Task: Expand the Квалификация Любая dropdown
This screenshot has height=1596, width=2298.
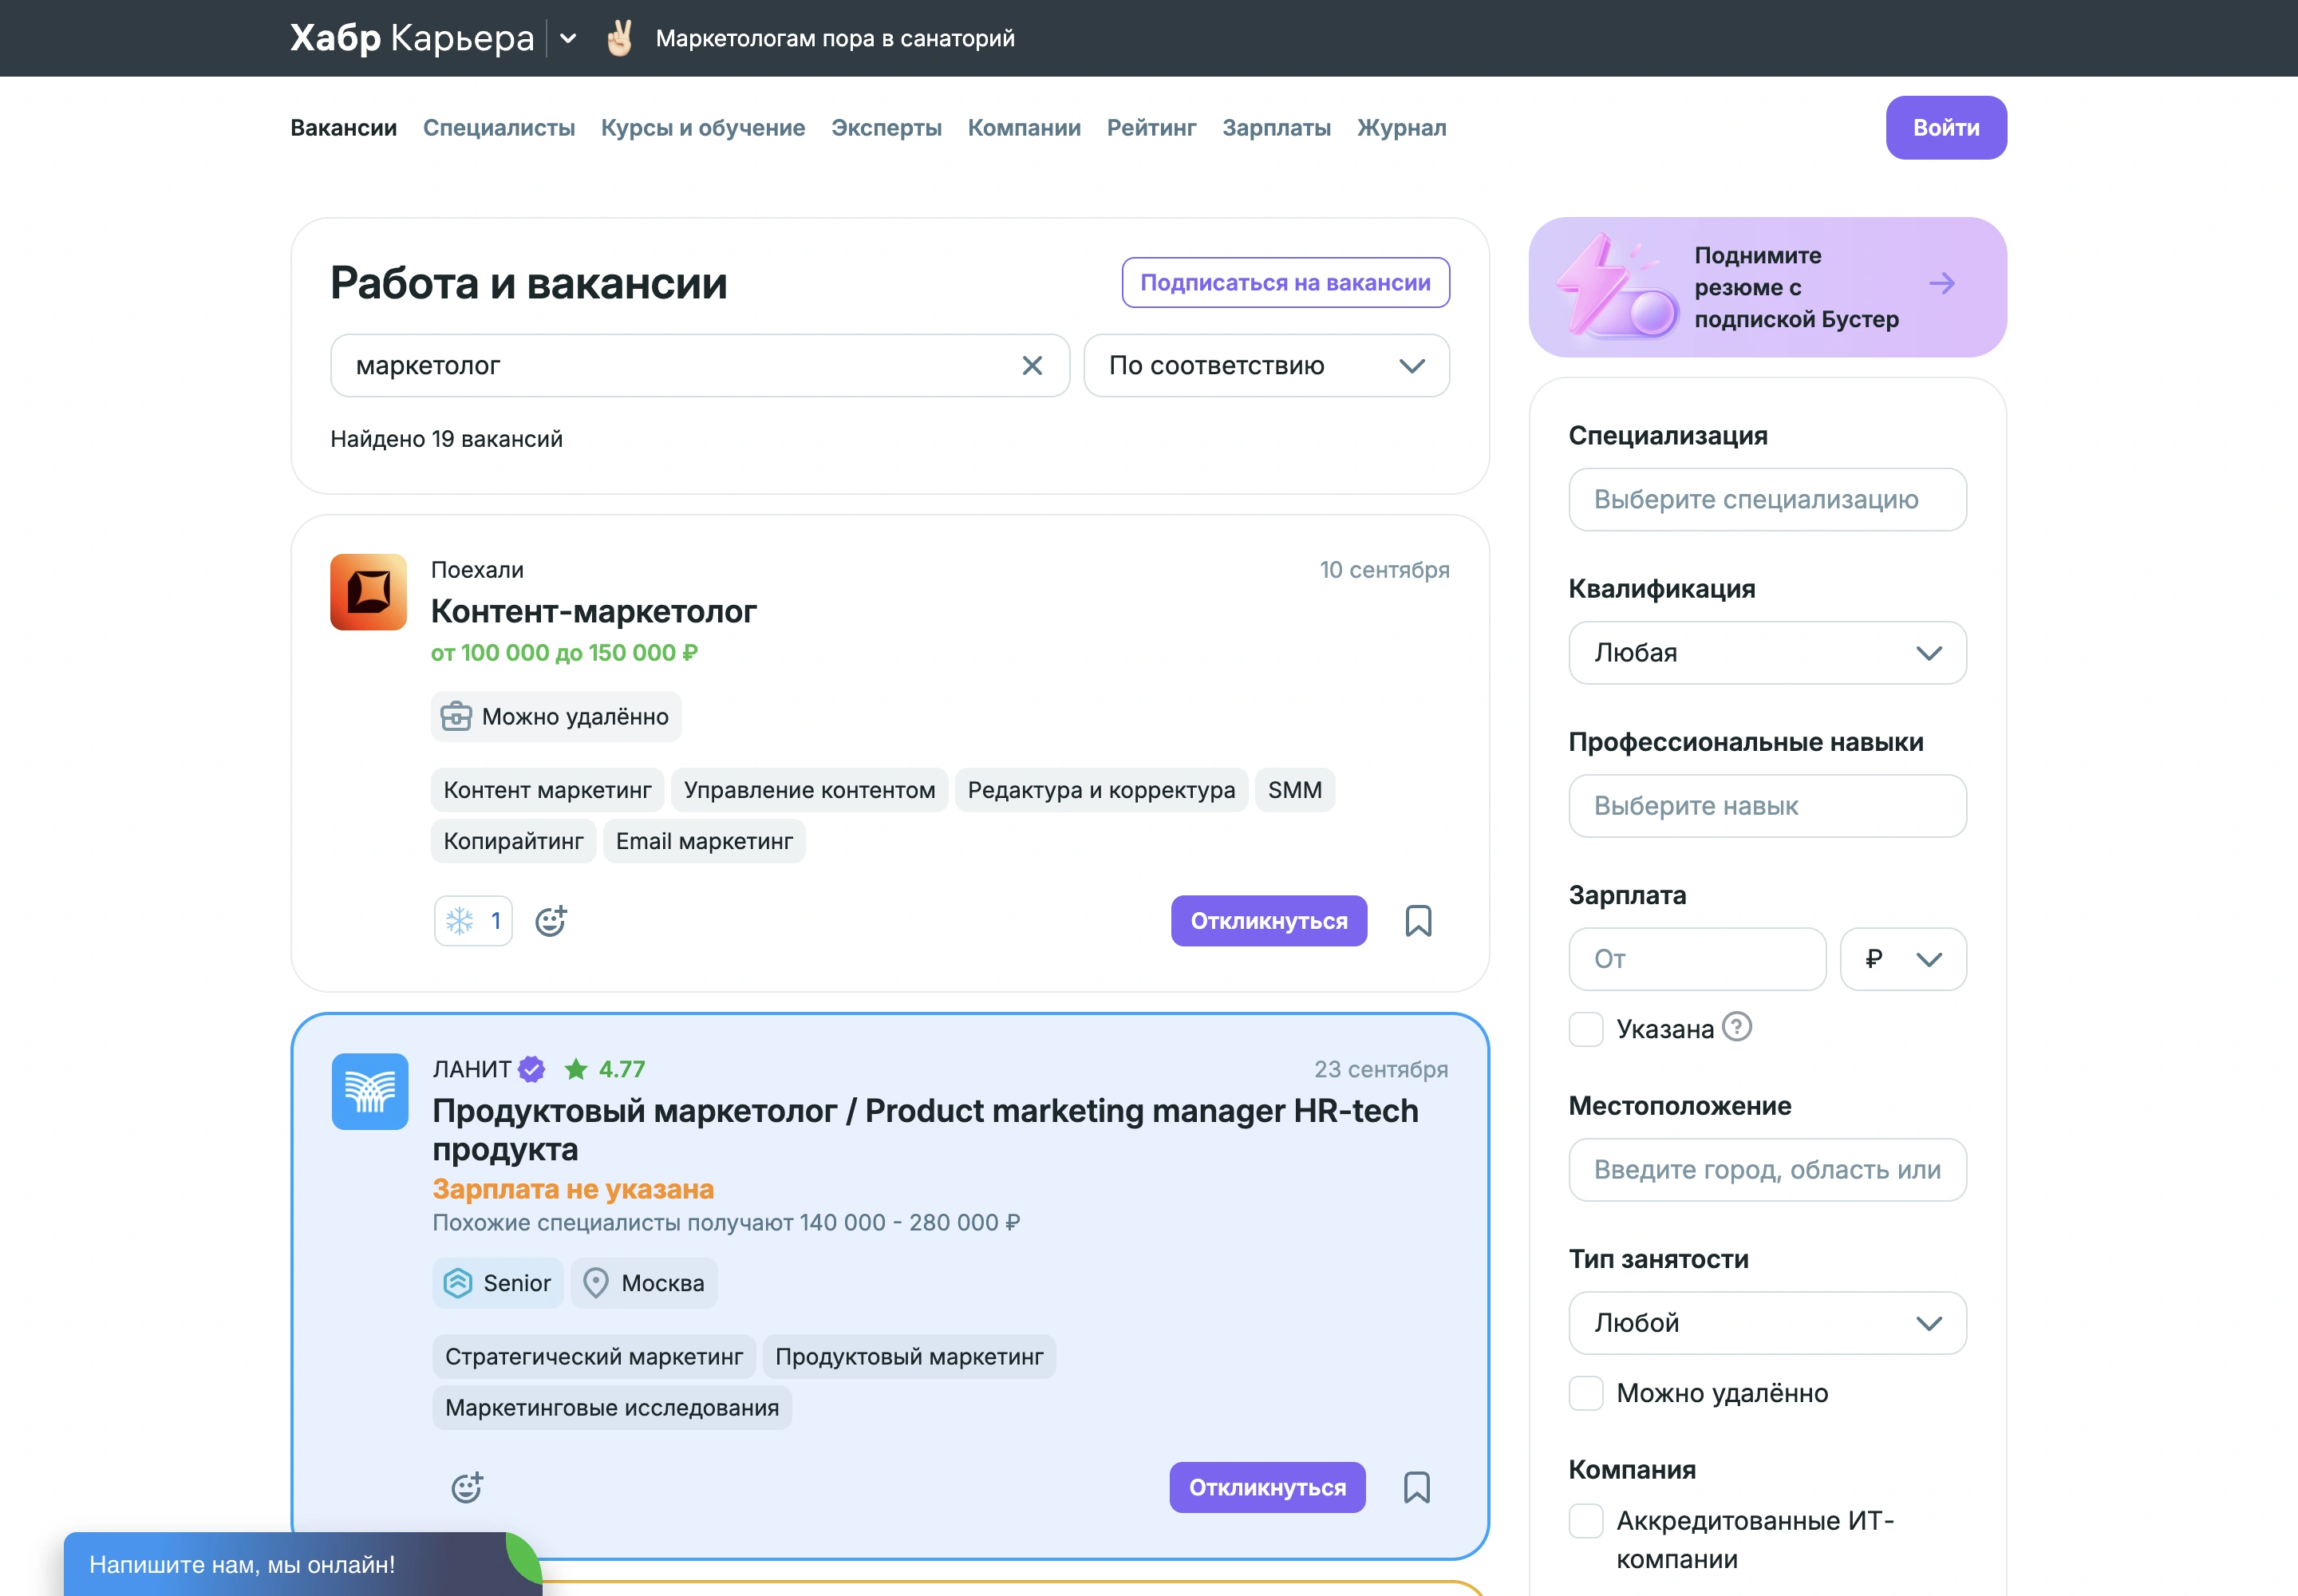Action: click(x=1767, y=653)
